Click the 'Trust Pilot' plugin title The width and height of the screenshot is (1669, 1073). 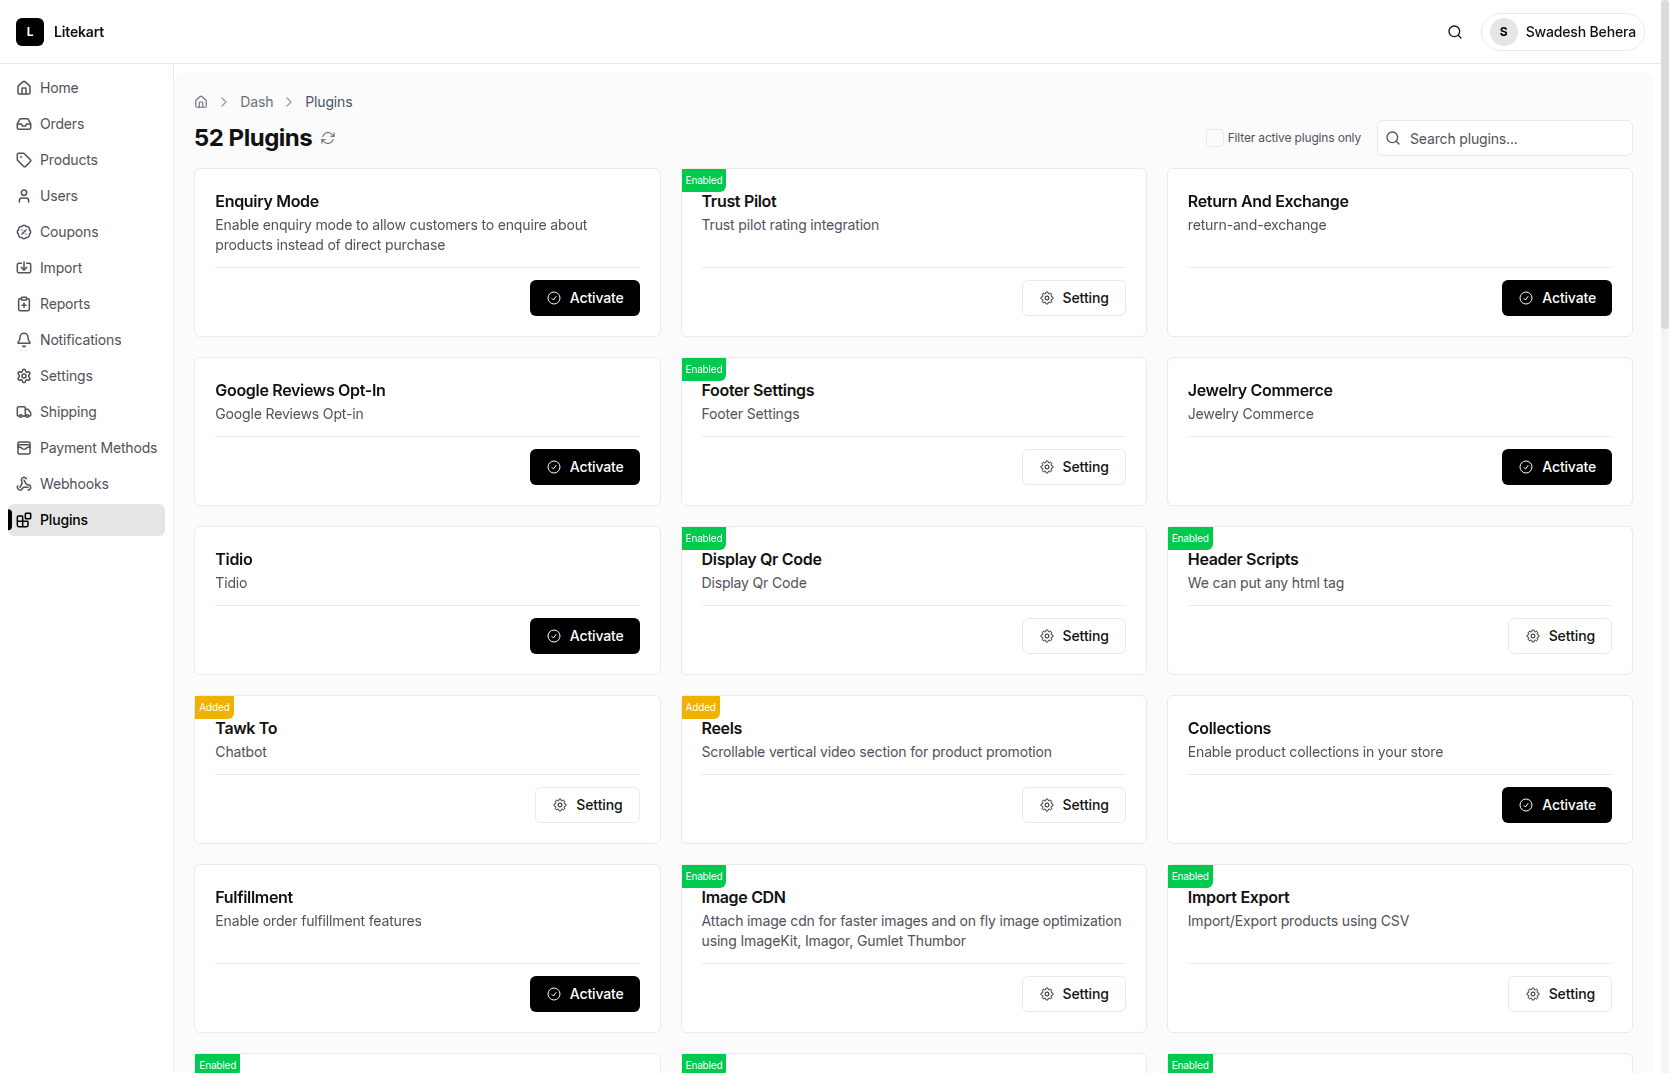click(x=739, y=201)
